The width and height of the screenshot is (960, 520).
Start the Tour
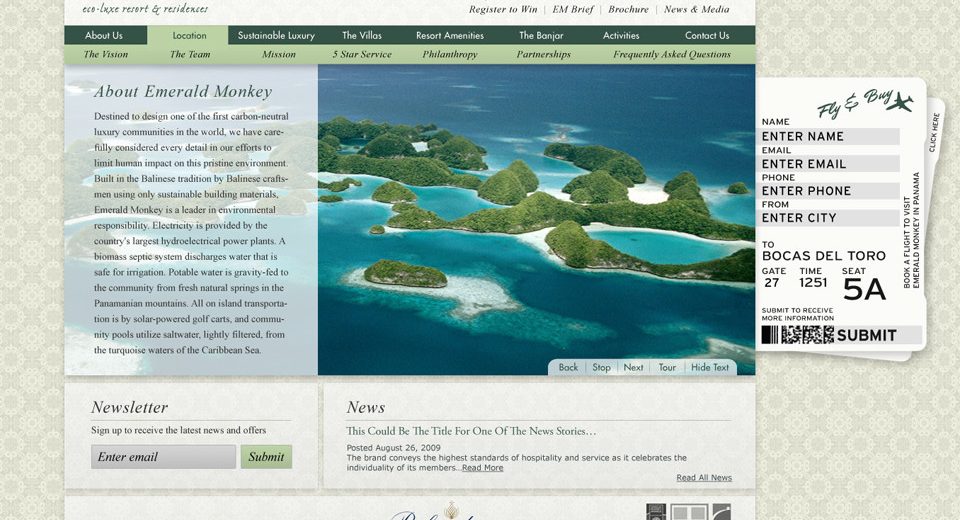[x=667, y=367]
